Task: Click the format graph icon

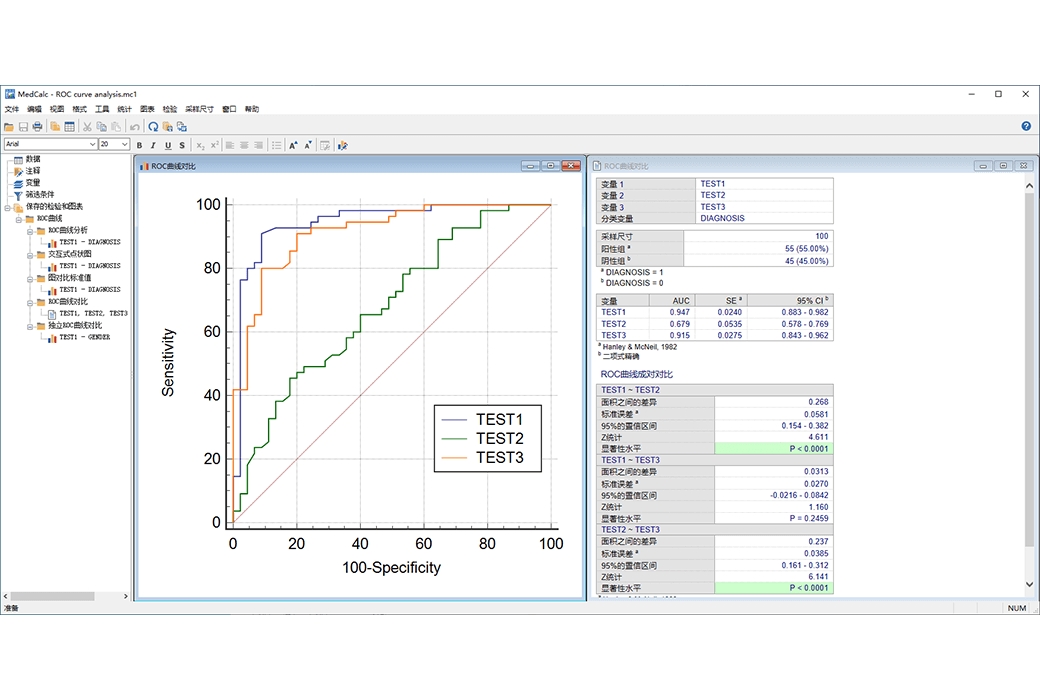Action: [342, 145]
